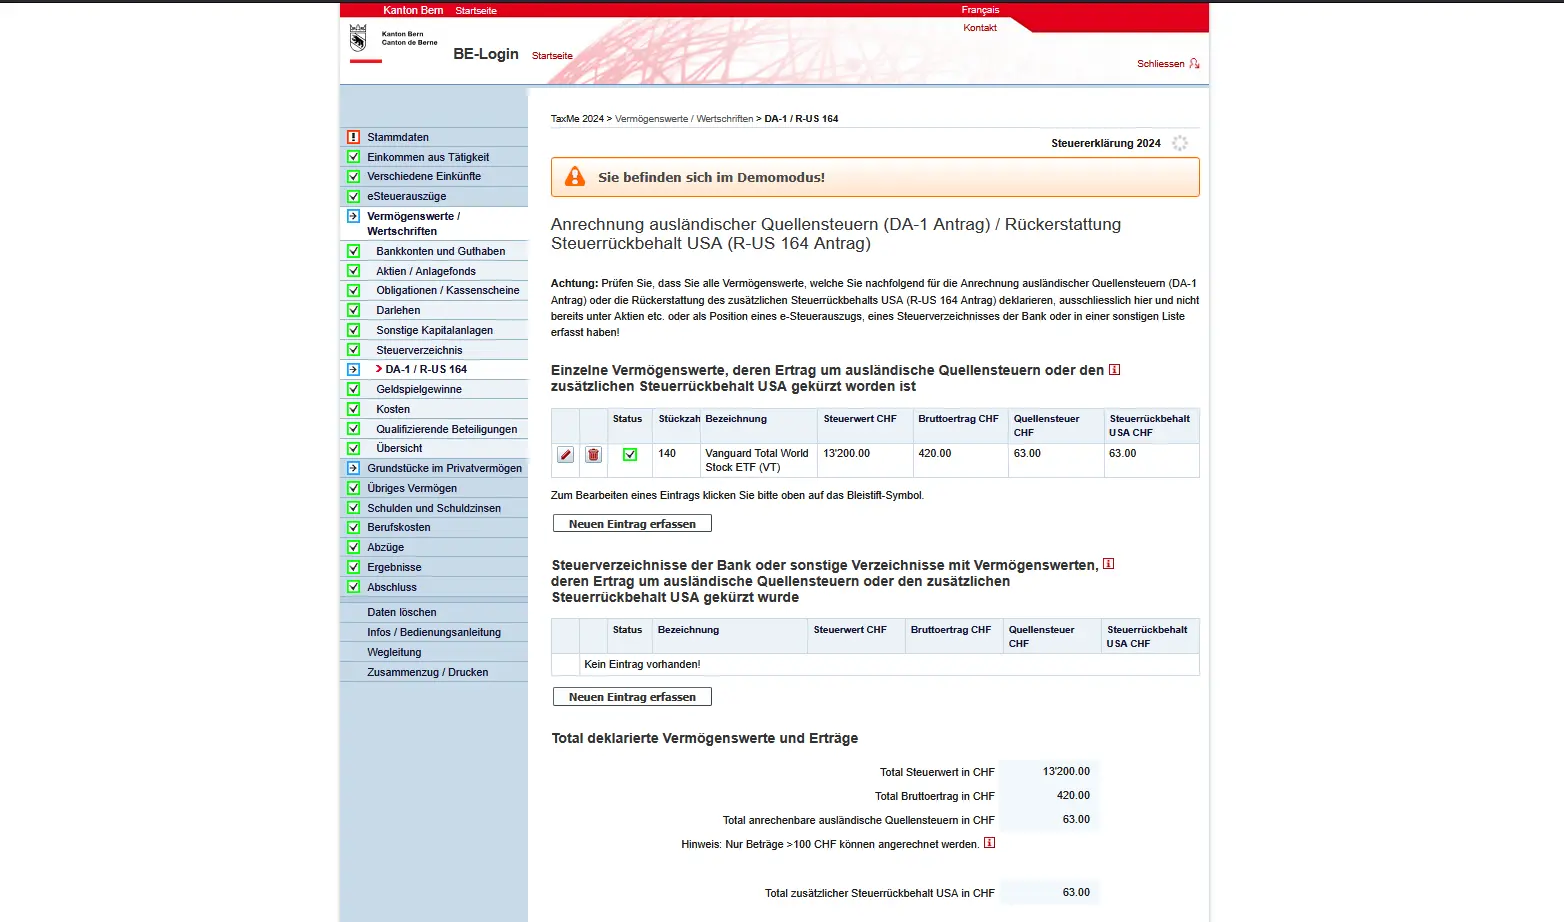Open info icon after the >100 CHF hint

[x=989, y=843]
